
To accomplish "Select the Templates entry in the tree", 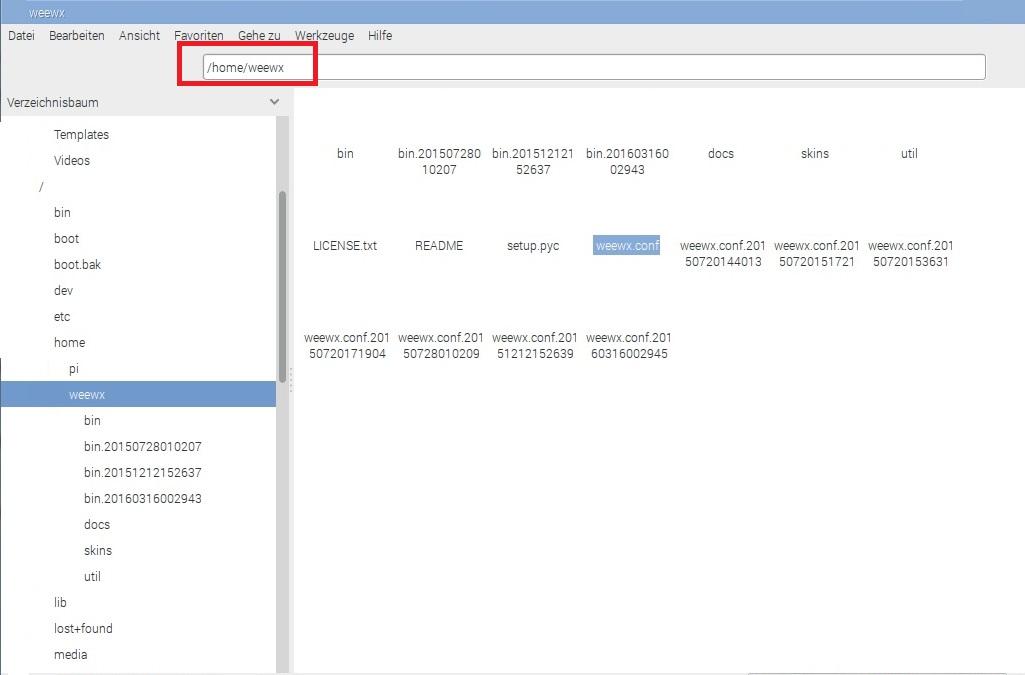I will click(81, 134).
